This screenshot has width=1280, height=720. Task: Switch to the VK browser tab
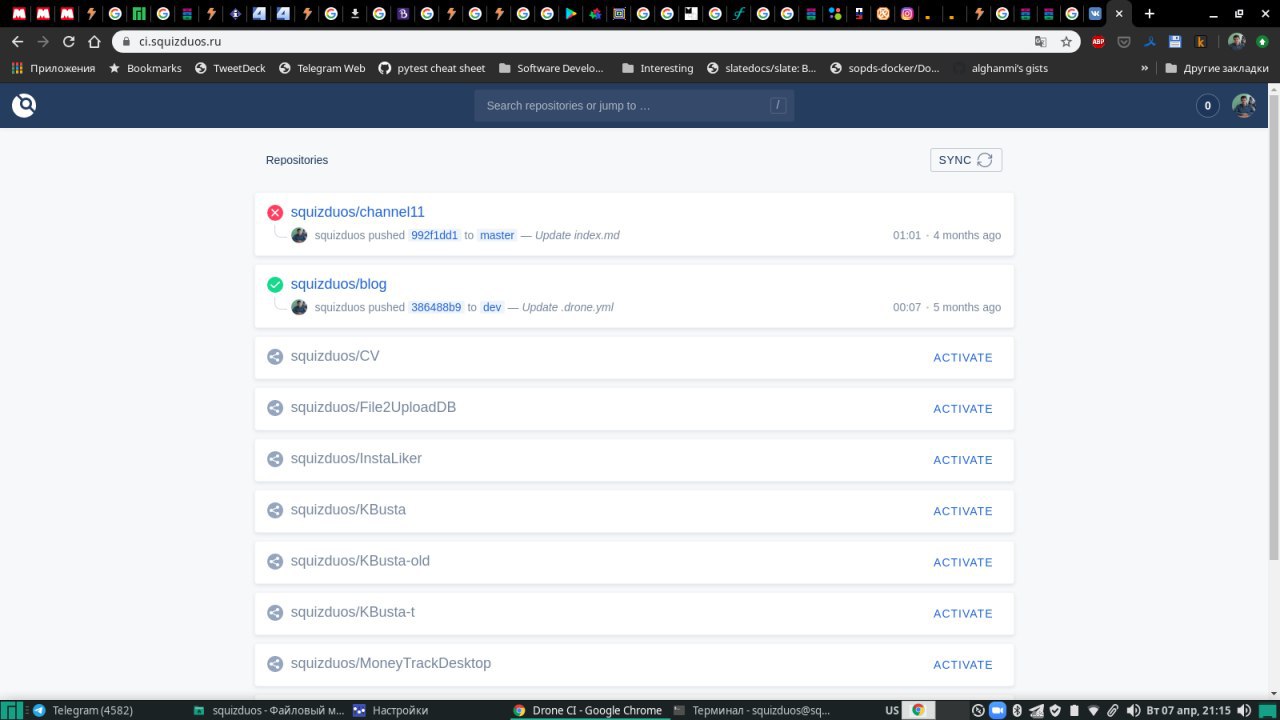coord(1096,14)
